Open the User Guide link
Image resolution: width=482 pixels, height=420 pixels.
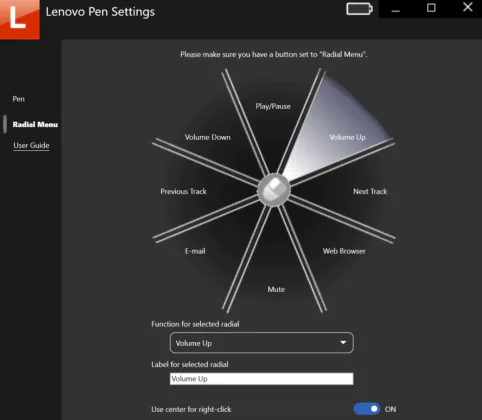pos(31,145)
